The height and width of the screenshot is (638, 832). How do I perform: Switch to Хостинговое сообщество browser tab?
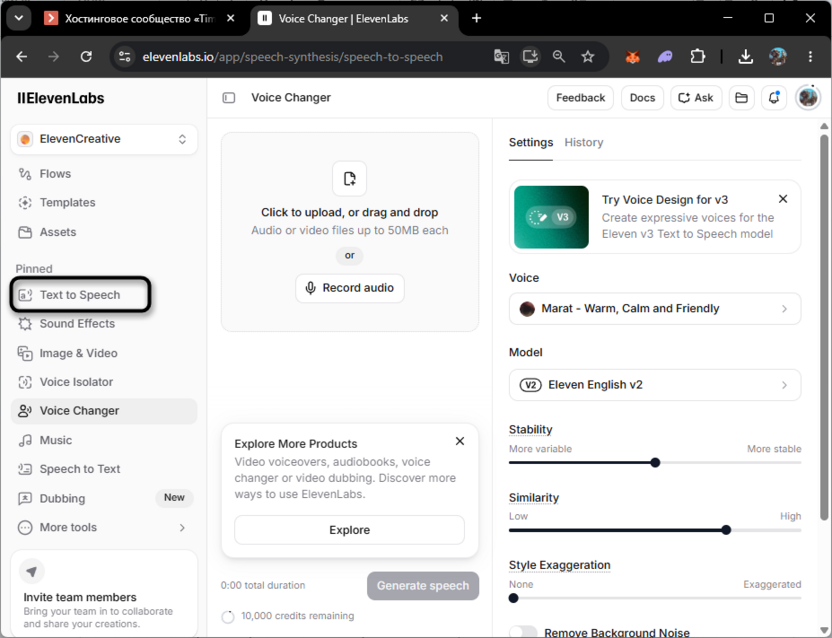point(139,19)
